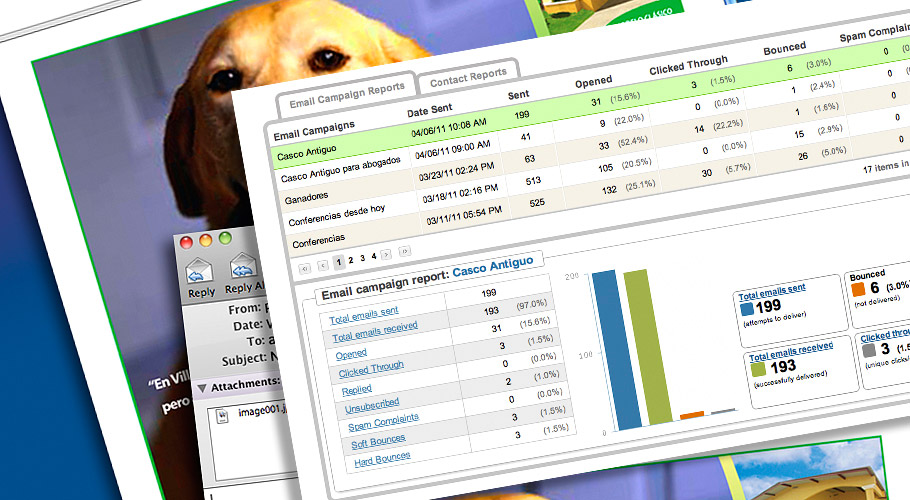Click the 17 items count text
Image resolution: width=910 pixels, height=500 pixels.
coord(886,167)
